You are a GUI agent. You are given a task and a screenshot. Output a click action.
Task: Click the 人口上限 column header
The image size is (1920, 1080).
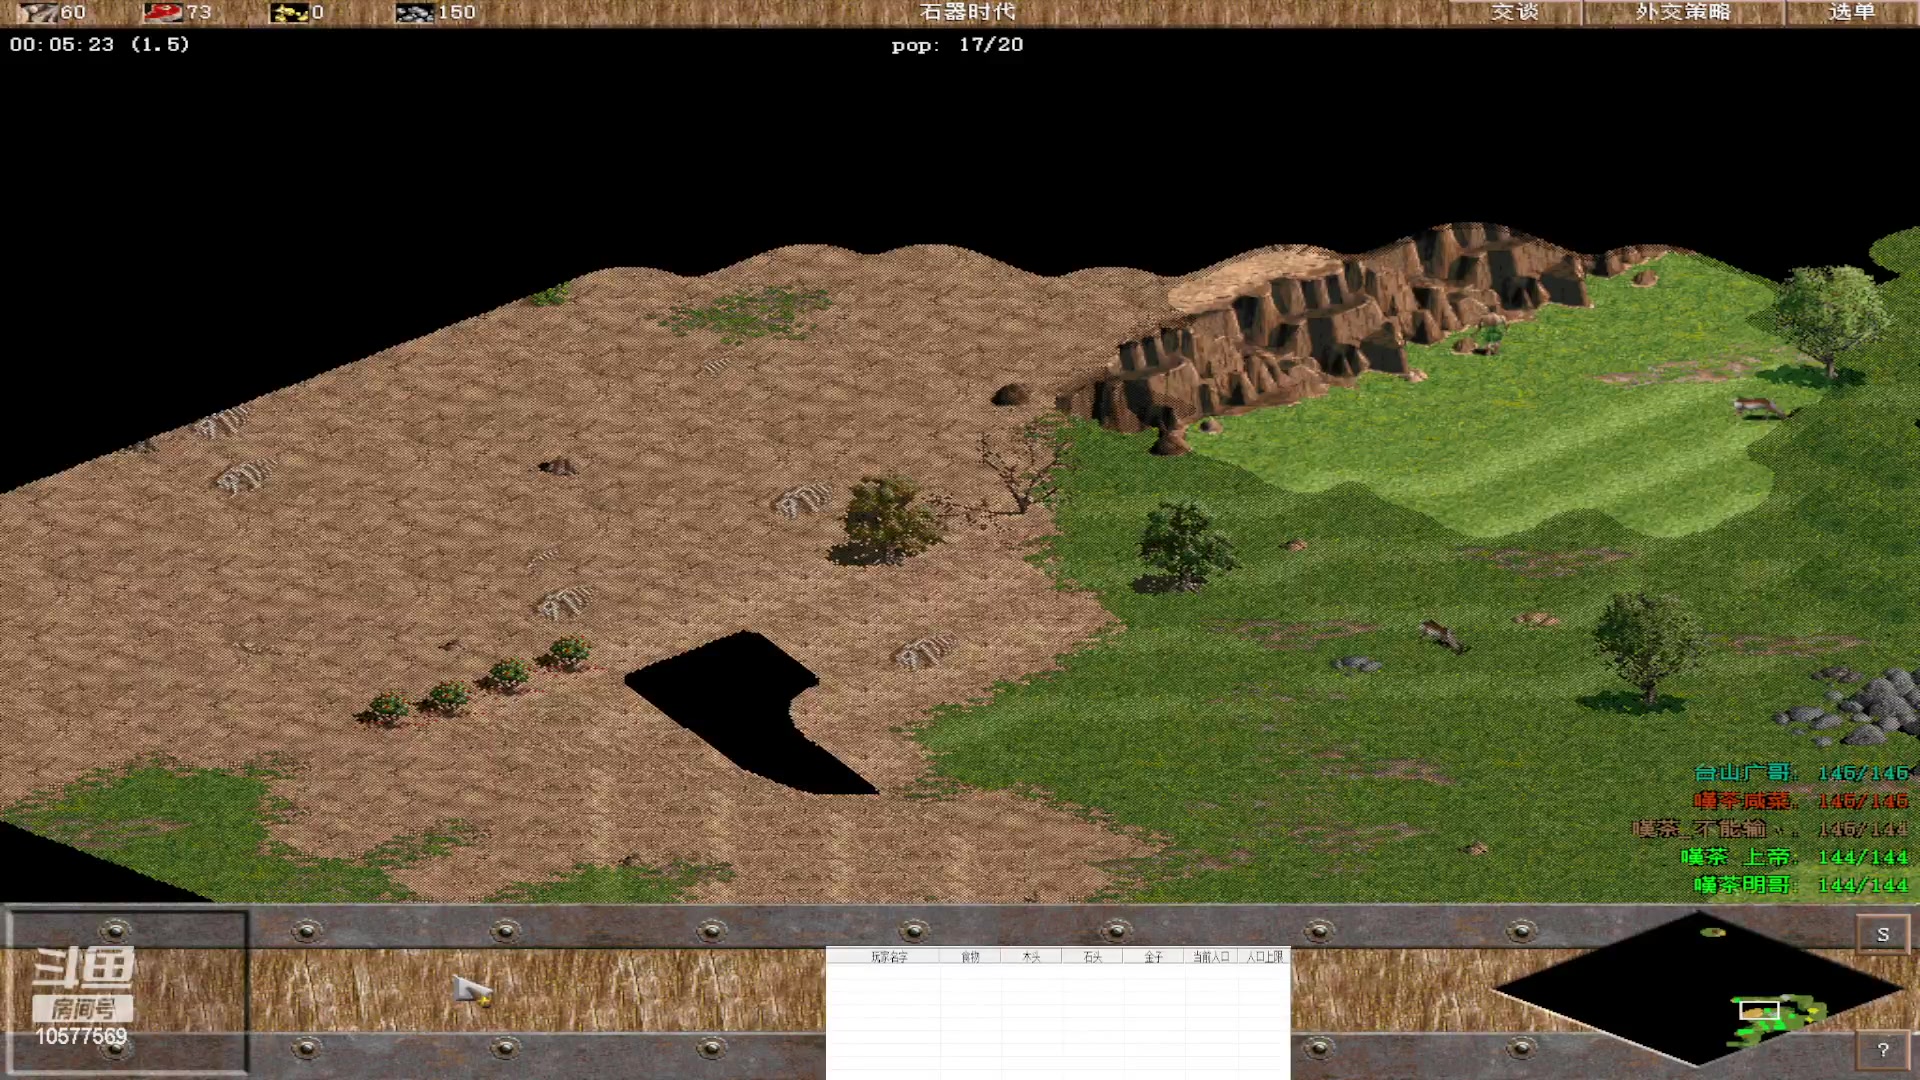coord(1265,957)
